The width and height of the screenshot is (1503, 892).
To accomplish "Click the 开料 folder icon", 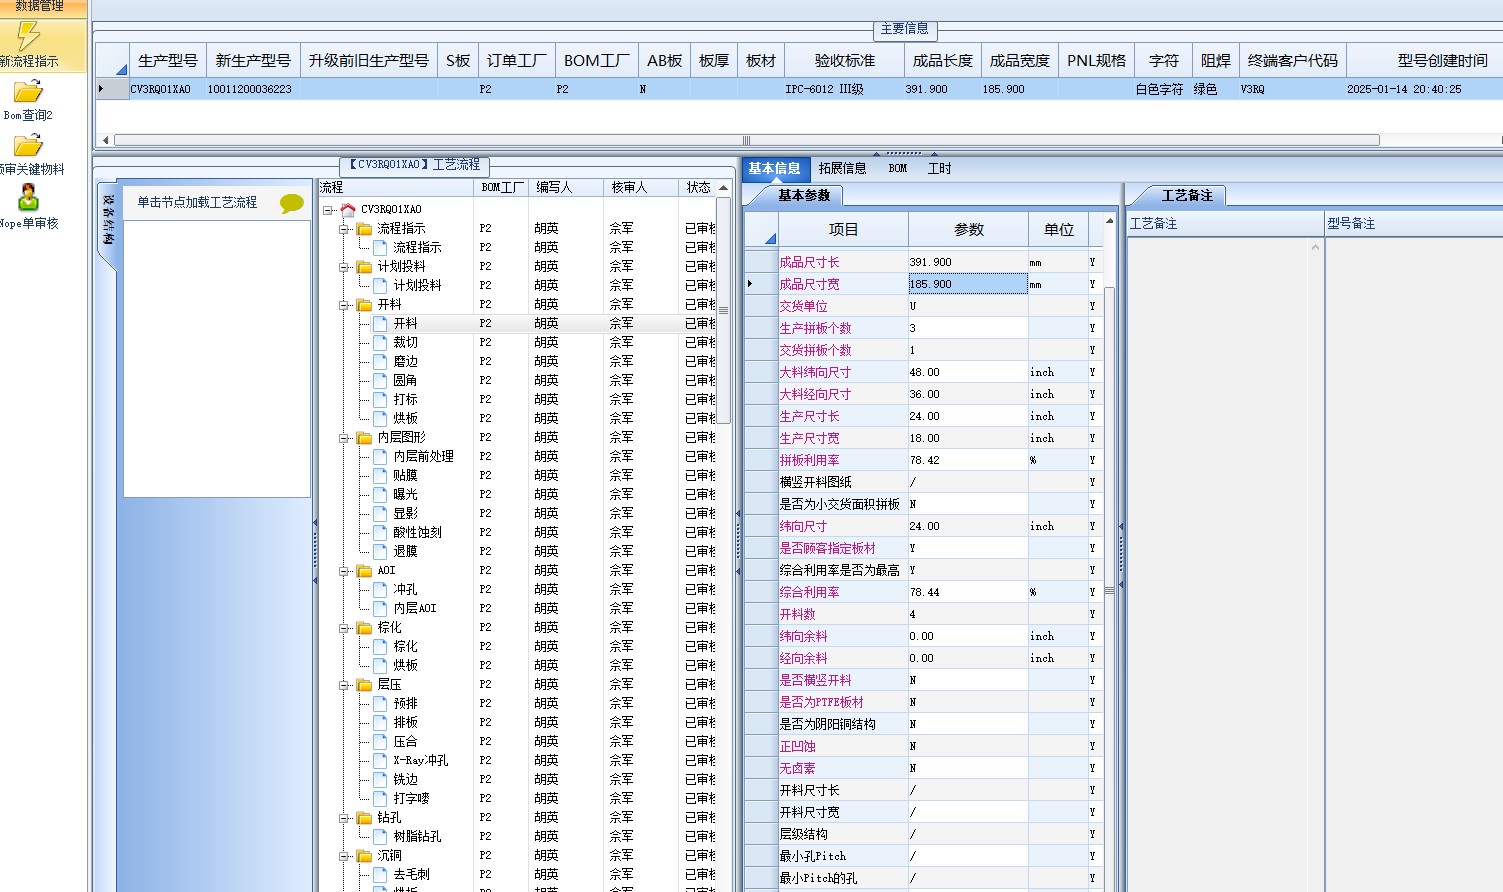I will (364, 305).
